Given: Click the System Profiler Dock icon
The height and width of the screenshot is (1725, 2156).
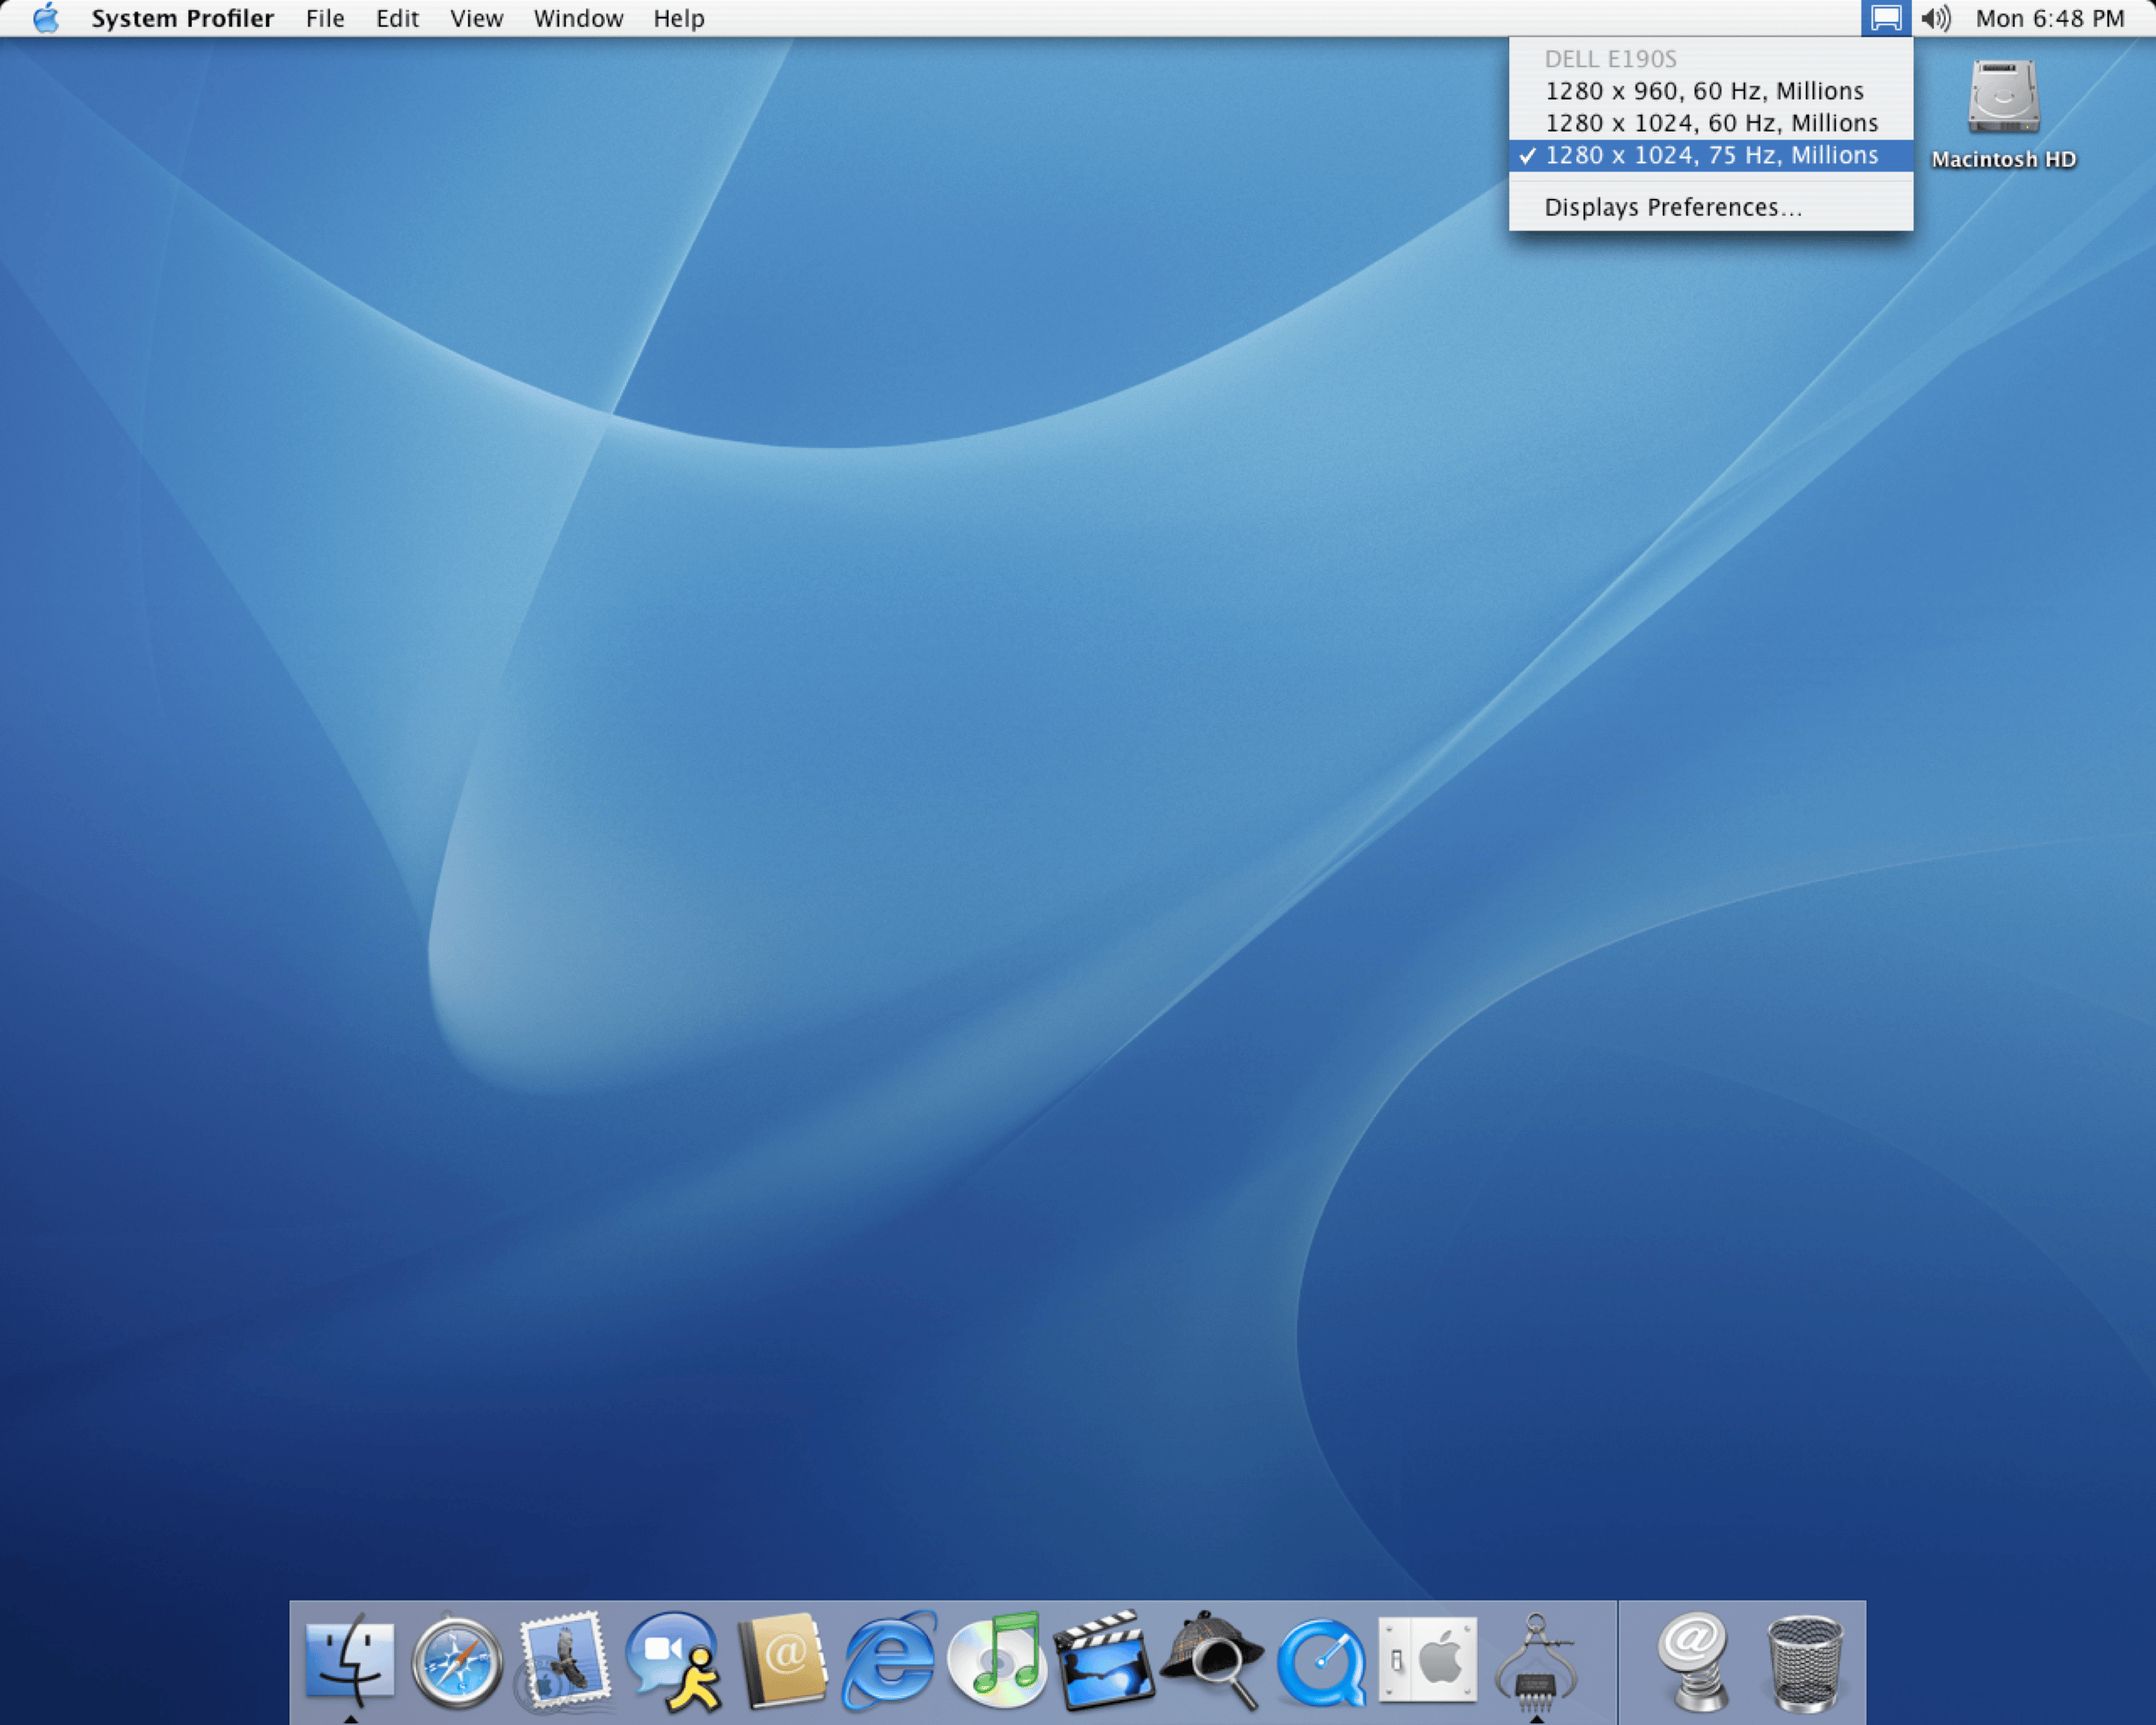Looking at the screenshot, I should [x=1536, y=1661].
